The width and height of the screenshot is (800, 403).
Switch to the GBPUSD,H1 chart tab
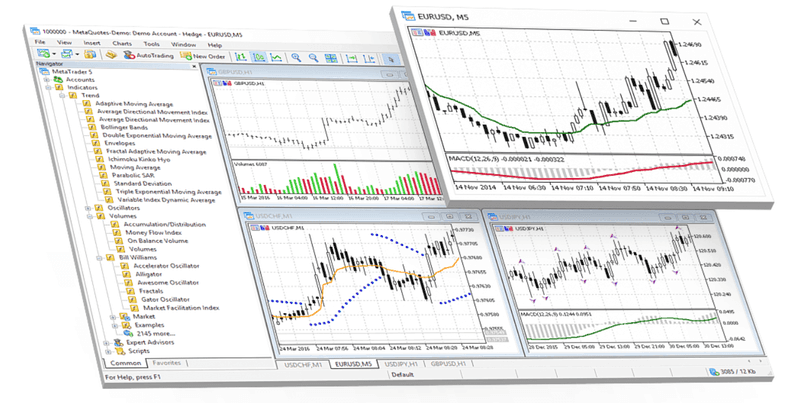[x=448, y=364]
